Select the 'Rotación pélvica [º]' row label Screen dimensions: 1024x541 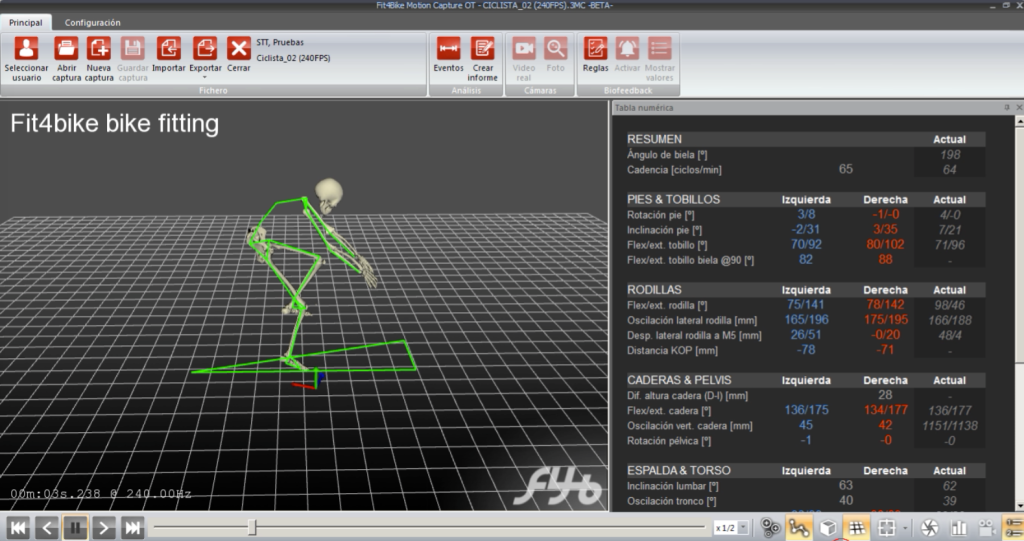(x=669, y=441)
